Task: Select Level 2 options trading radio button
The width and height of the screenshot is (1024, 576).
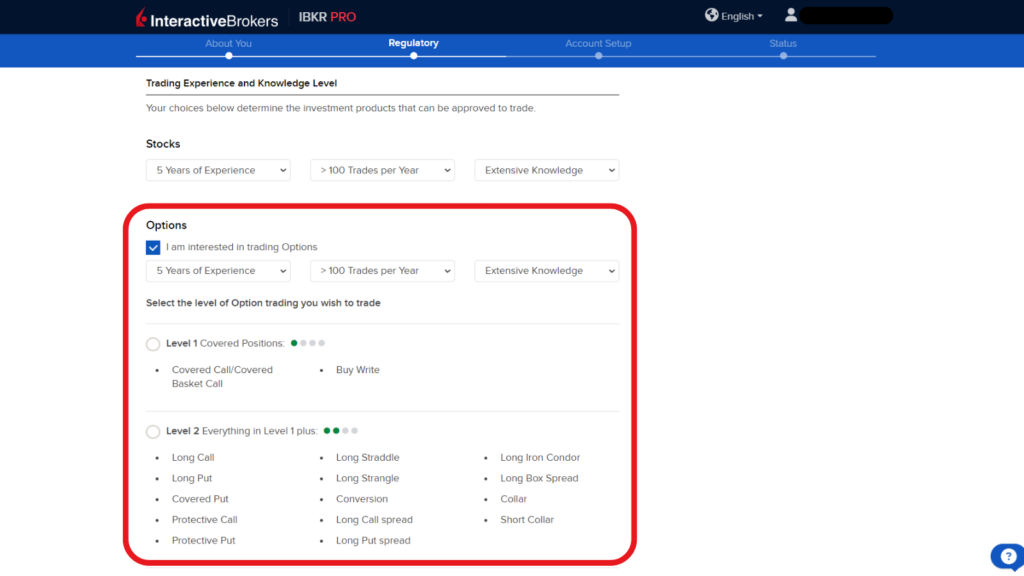Action: tap(153, 432)
